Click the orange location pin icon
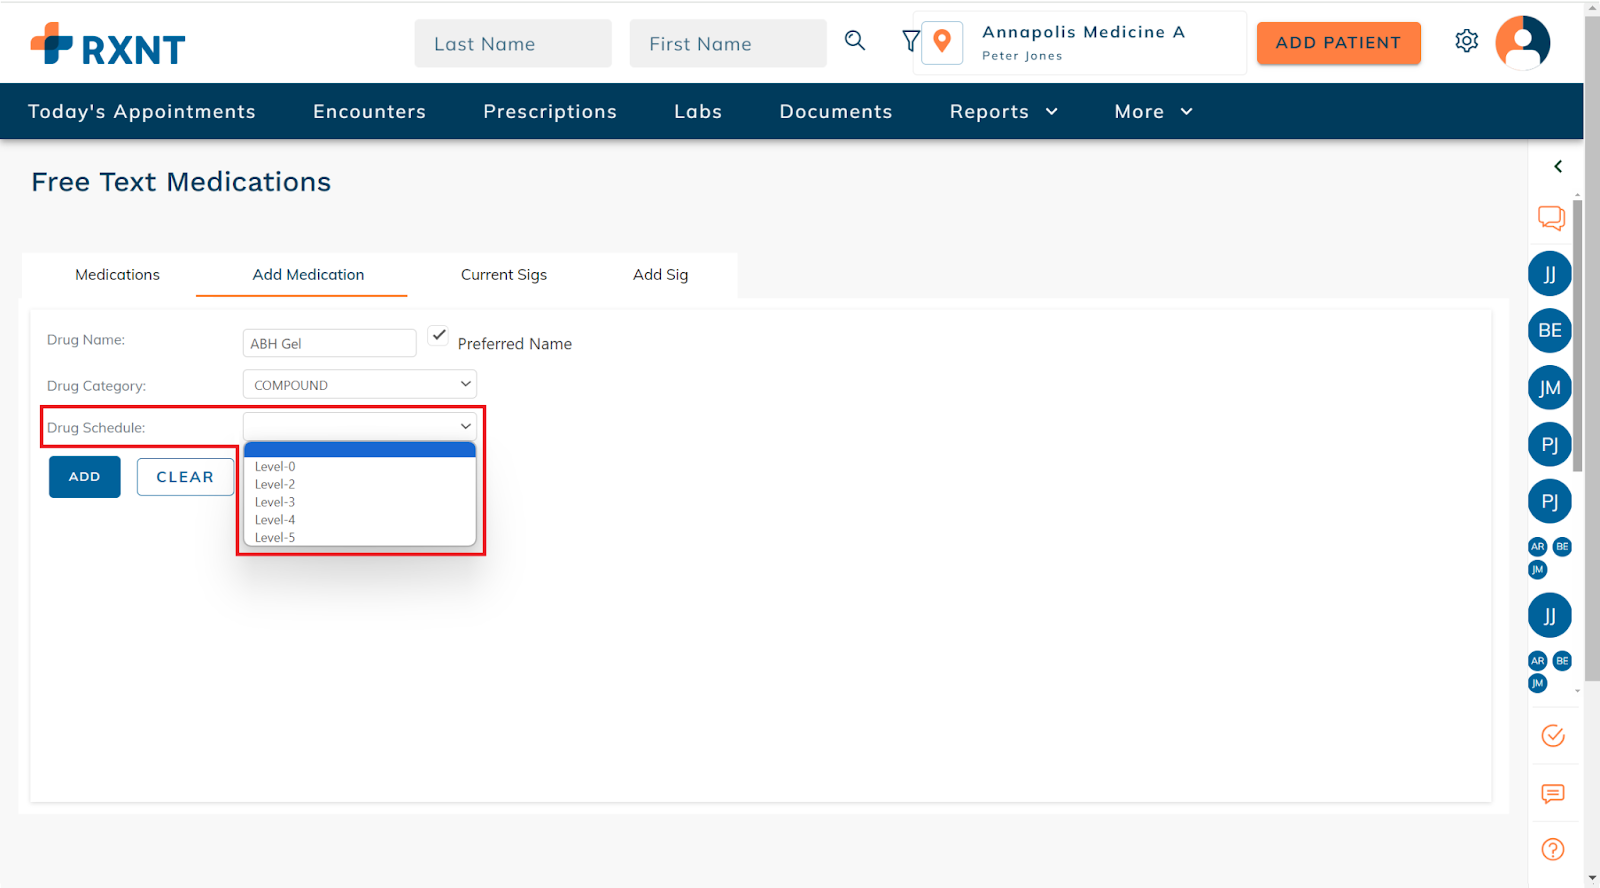1600x888 pixels. pyautogui.click(x=942, y=42)
